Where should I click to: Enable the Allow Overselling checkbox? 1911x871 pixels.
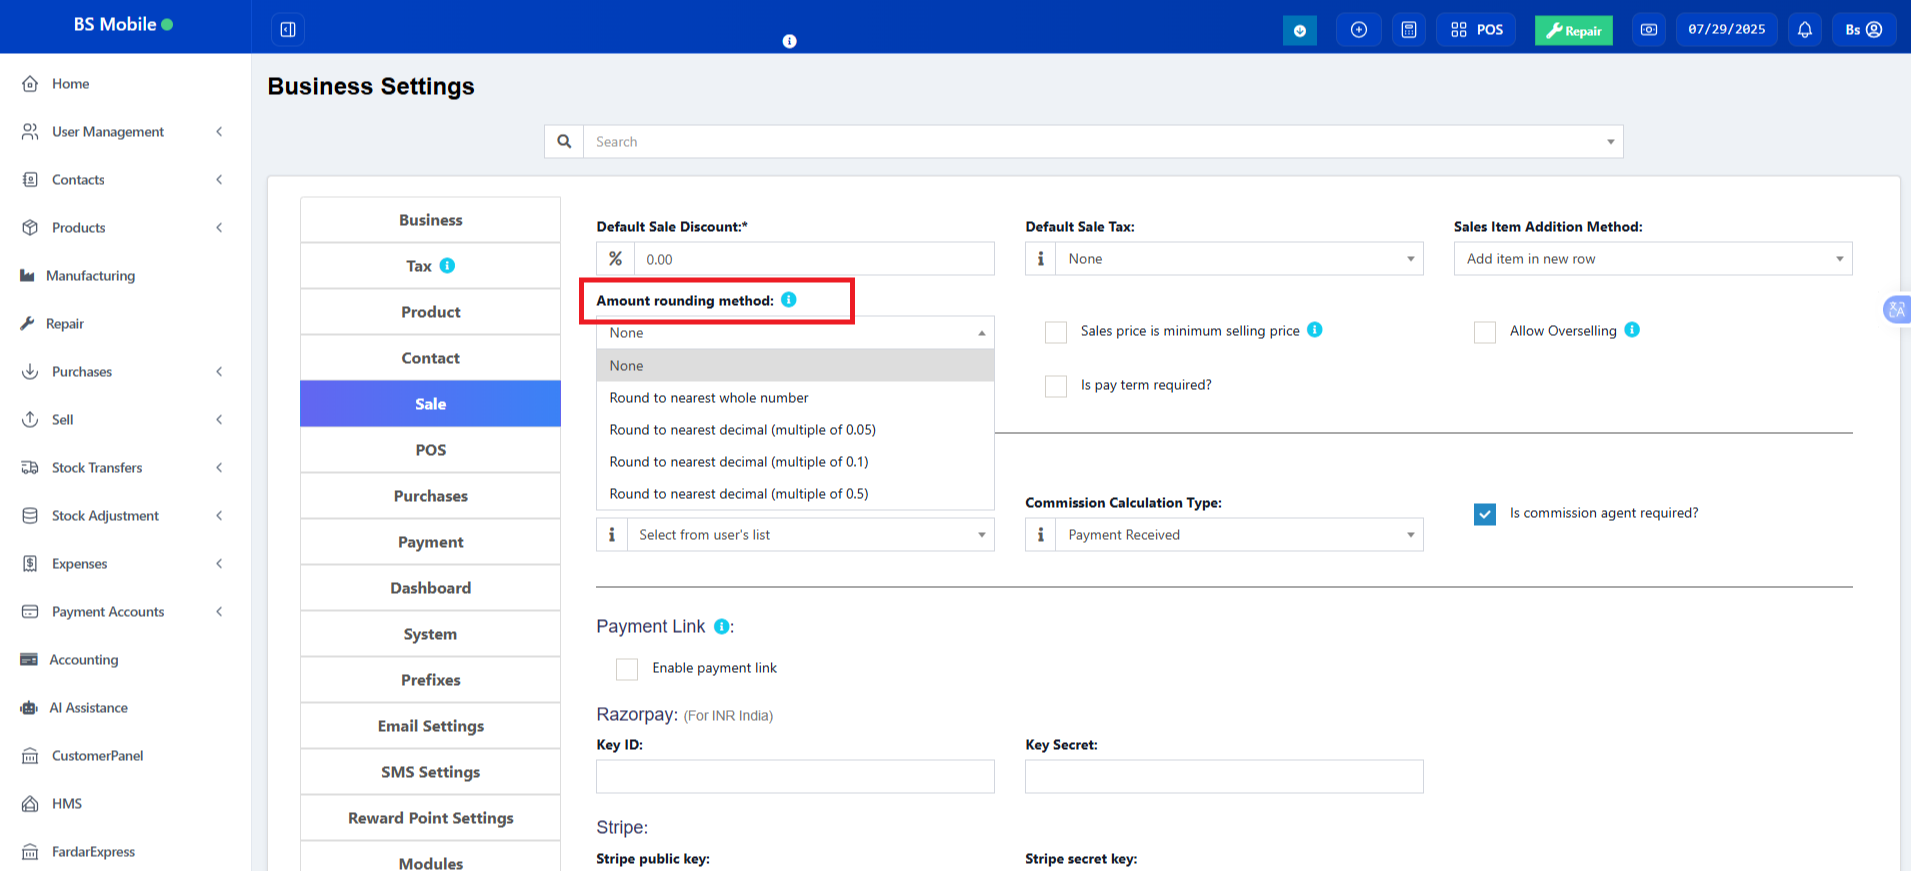pyautogui.click(x=1484, y=332)
